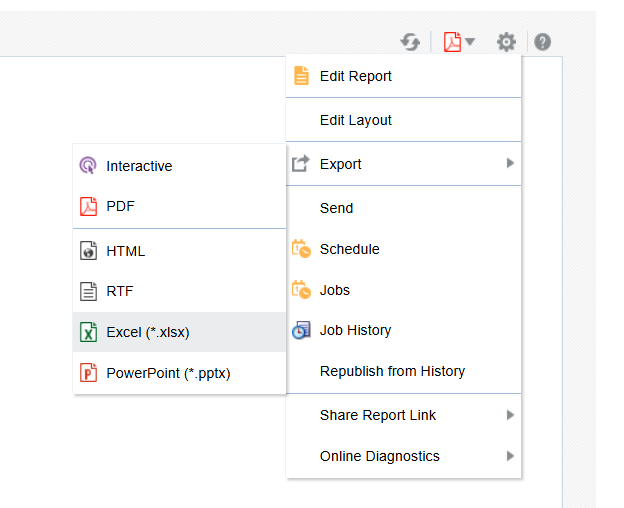
Task: Click the Jobs calendar clock icon
Action: tap(301, 290)
